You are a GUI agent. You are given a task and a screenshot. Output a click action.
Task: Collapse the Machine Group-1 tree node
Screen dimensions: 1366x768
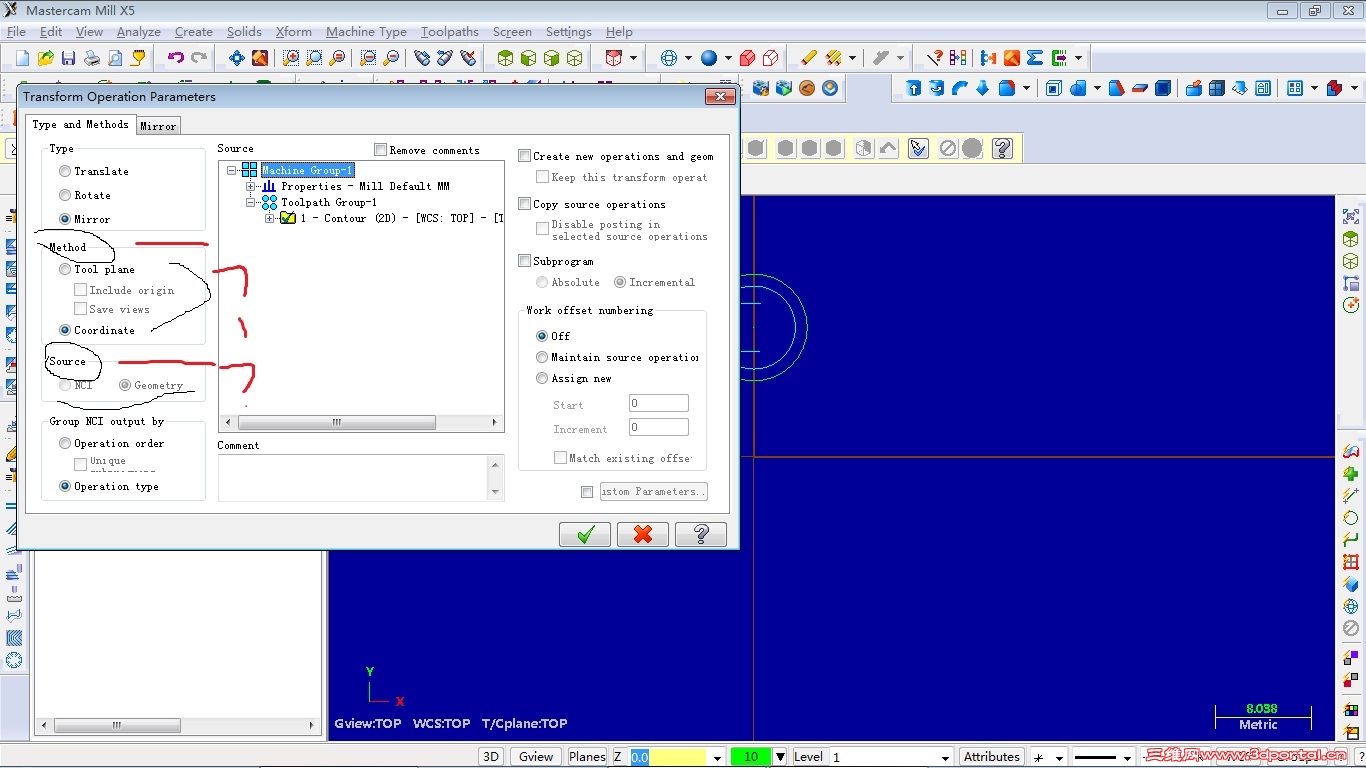point(233,170)
